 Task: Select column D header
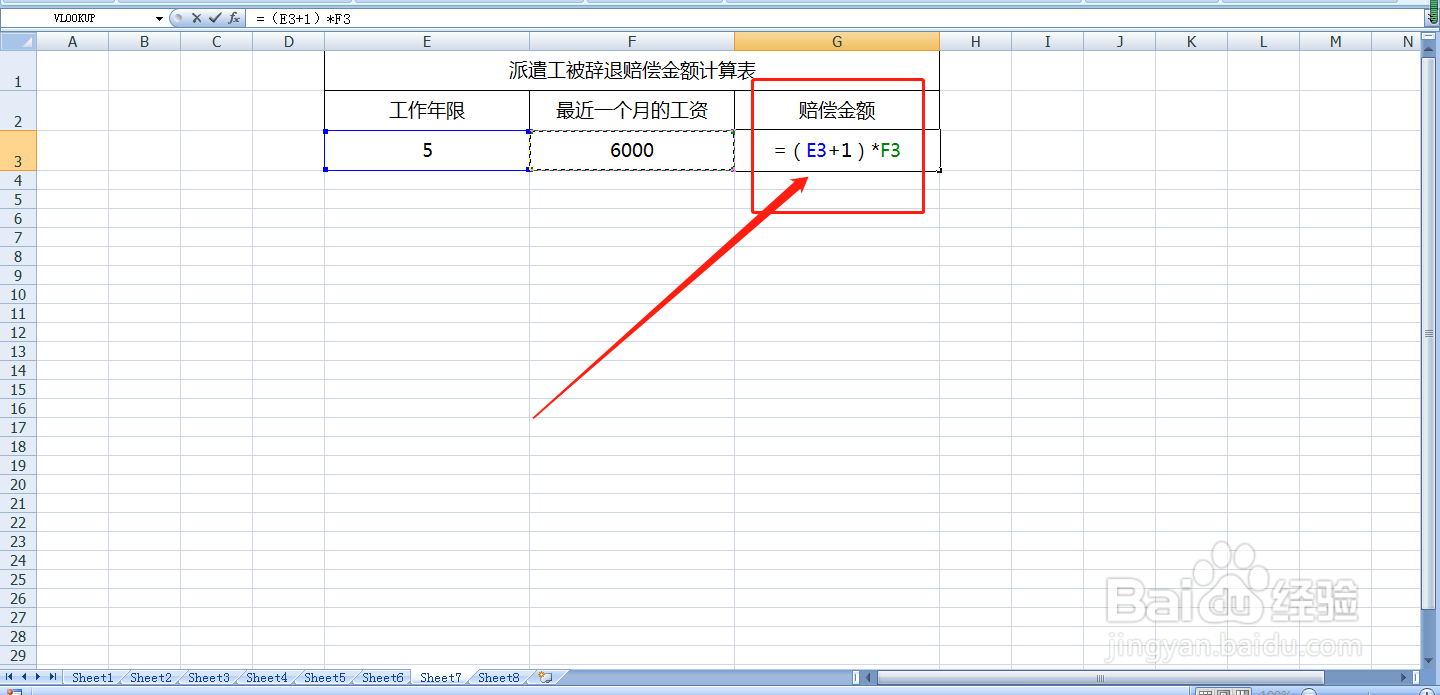(x=289, y=41)
